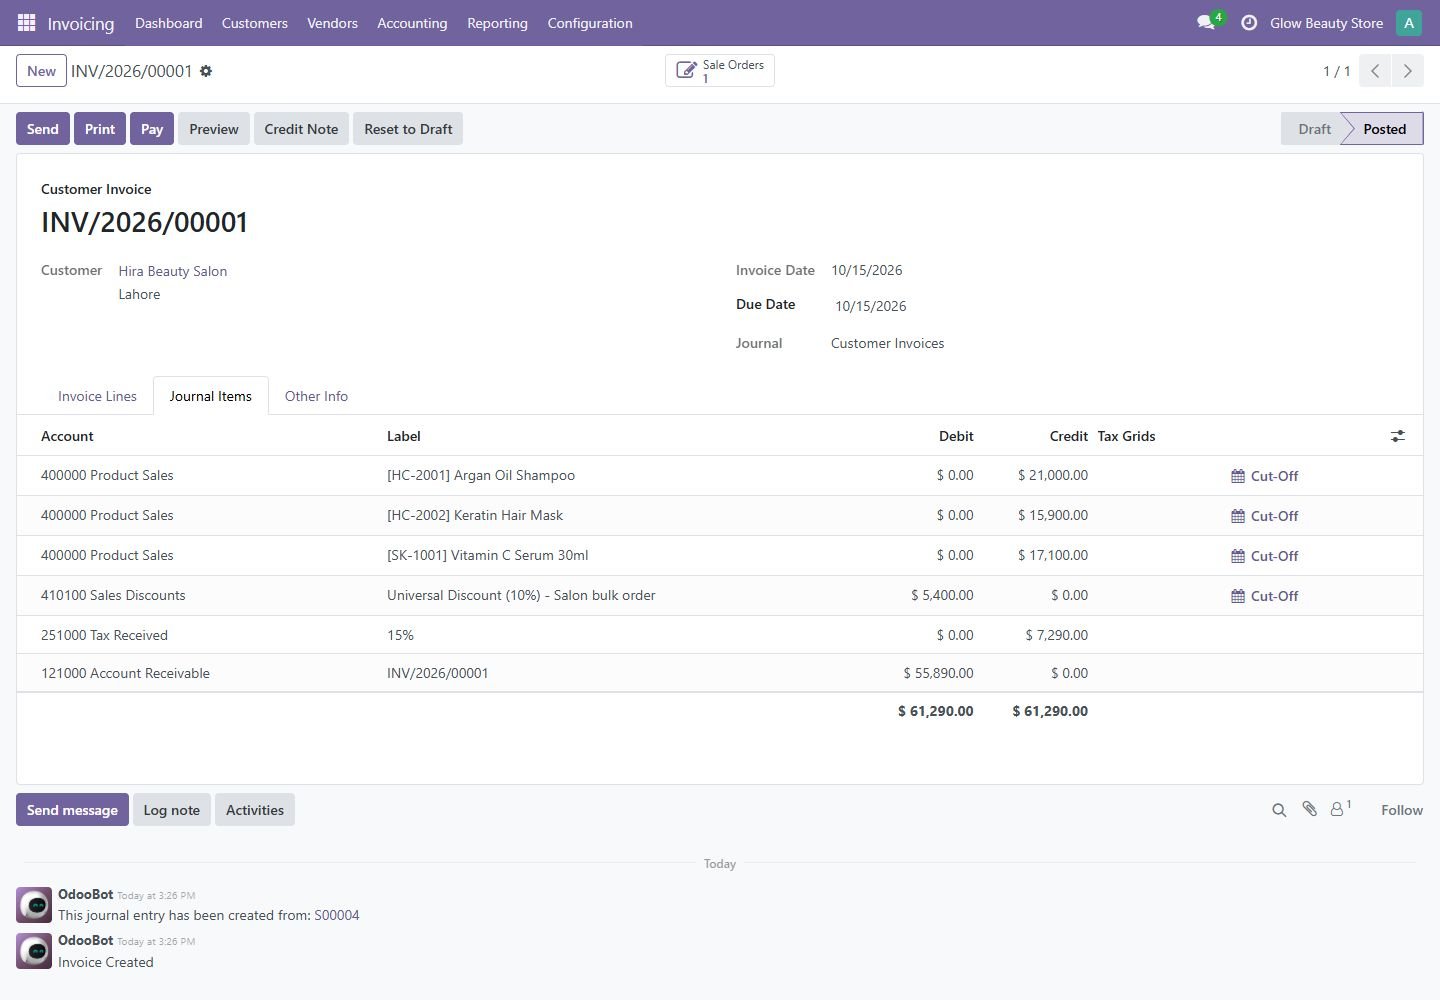The width and height of the screenshot is (1440, 1000).
Task: Switch to the Other Info tab
Action: pyautogui.click(x=316, y=396)
